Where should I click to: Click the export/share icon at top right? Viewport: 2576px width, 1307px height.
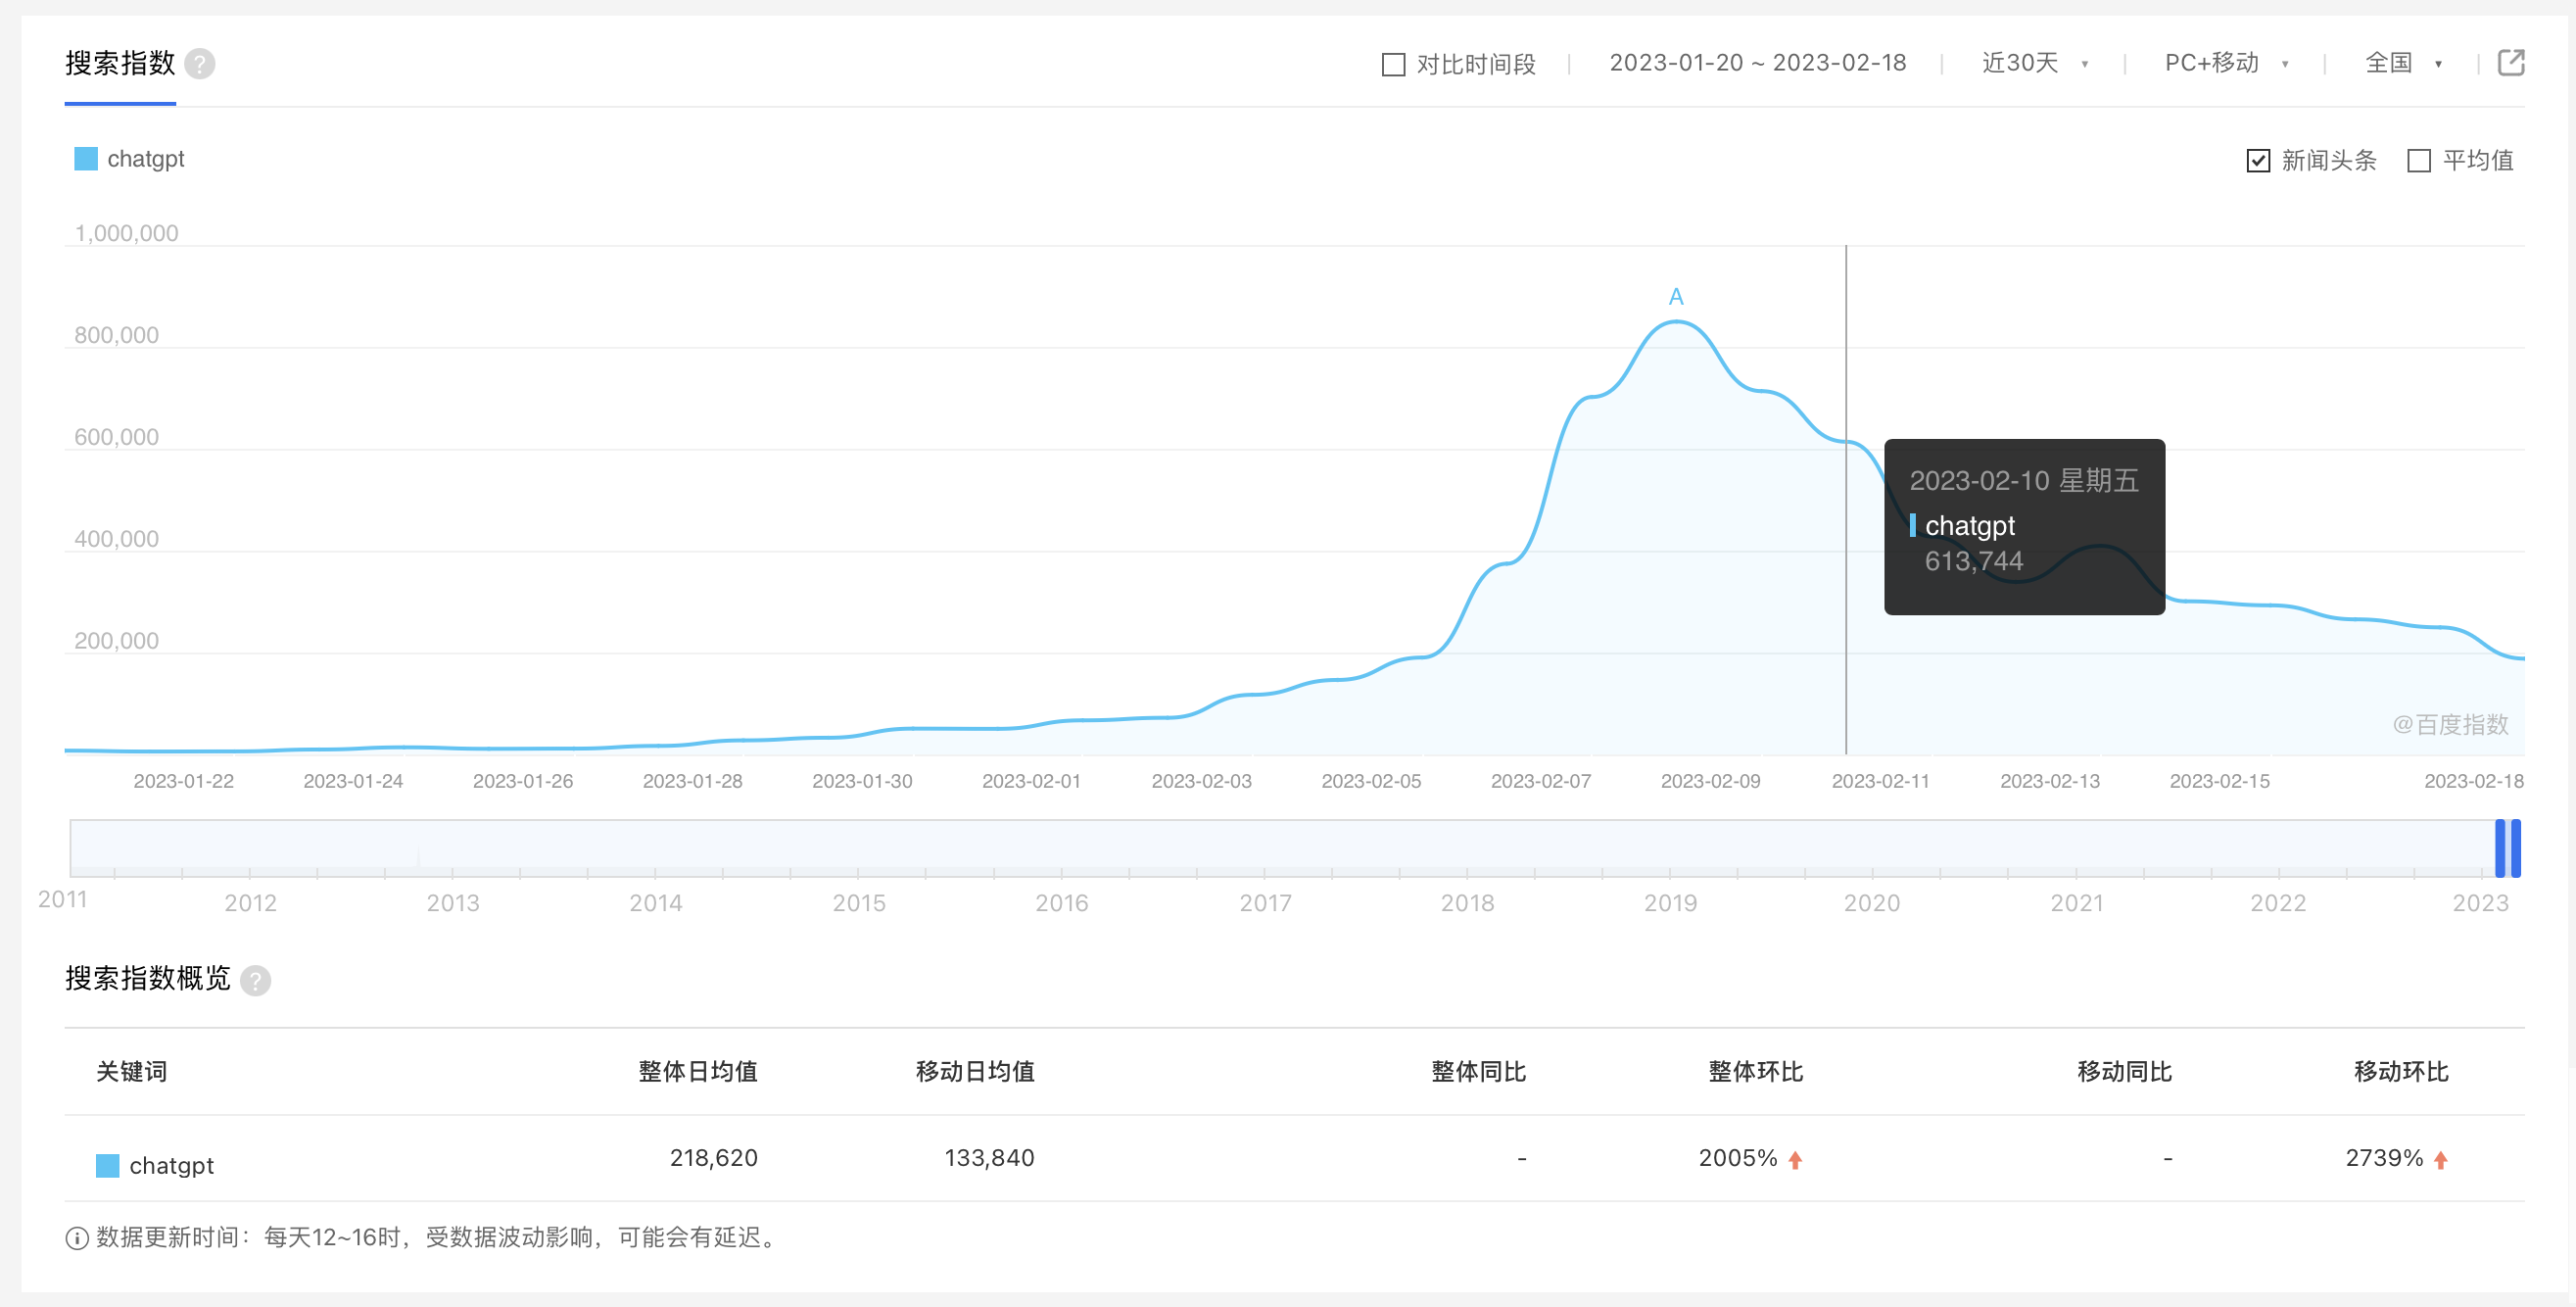[2511, 63]
